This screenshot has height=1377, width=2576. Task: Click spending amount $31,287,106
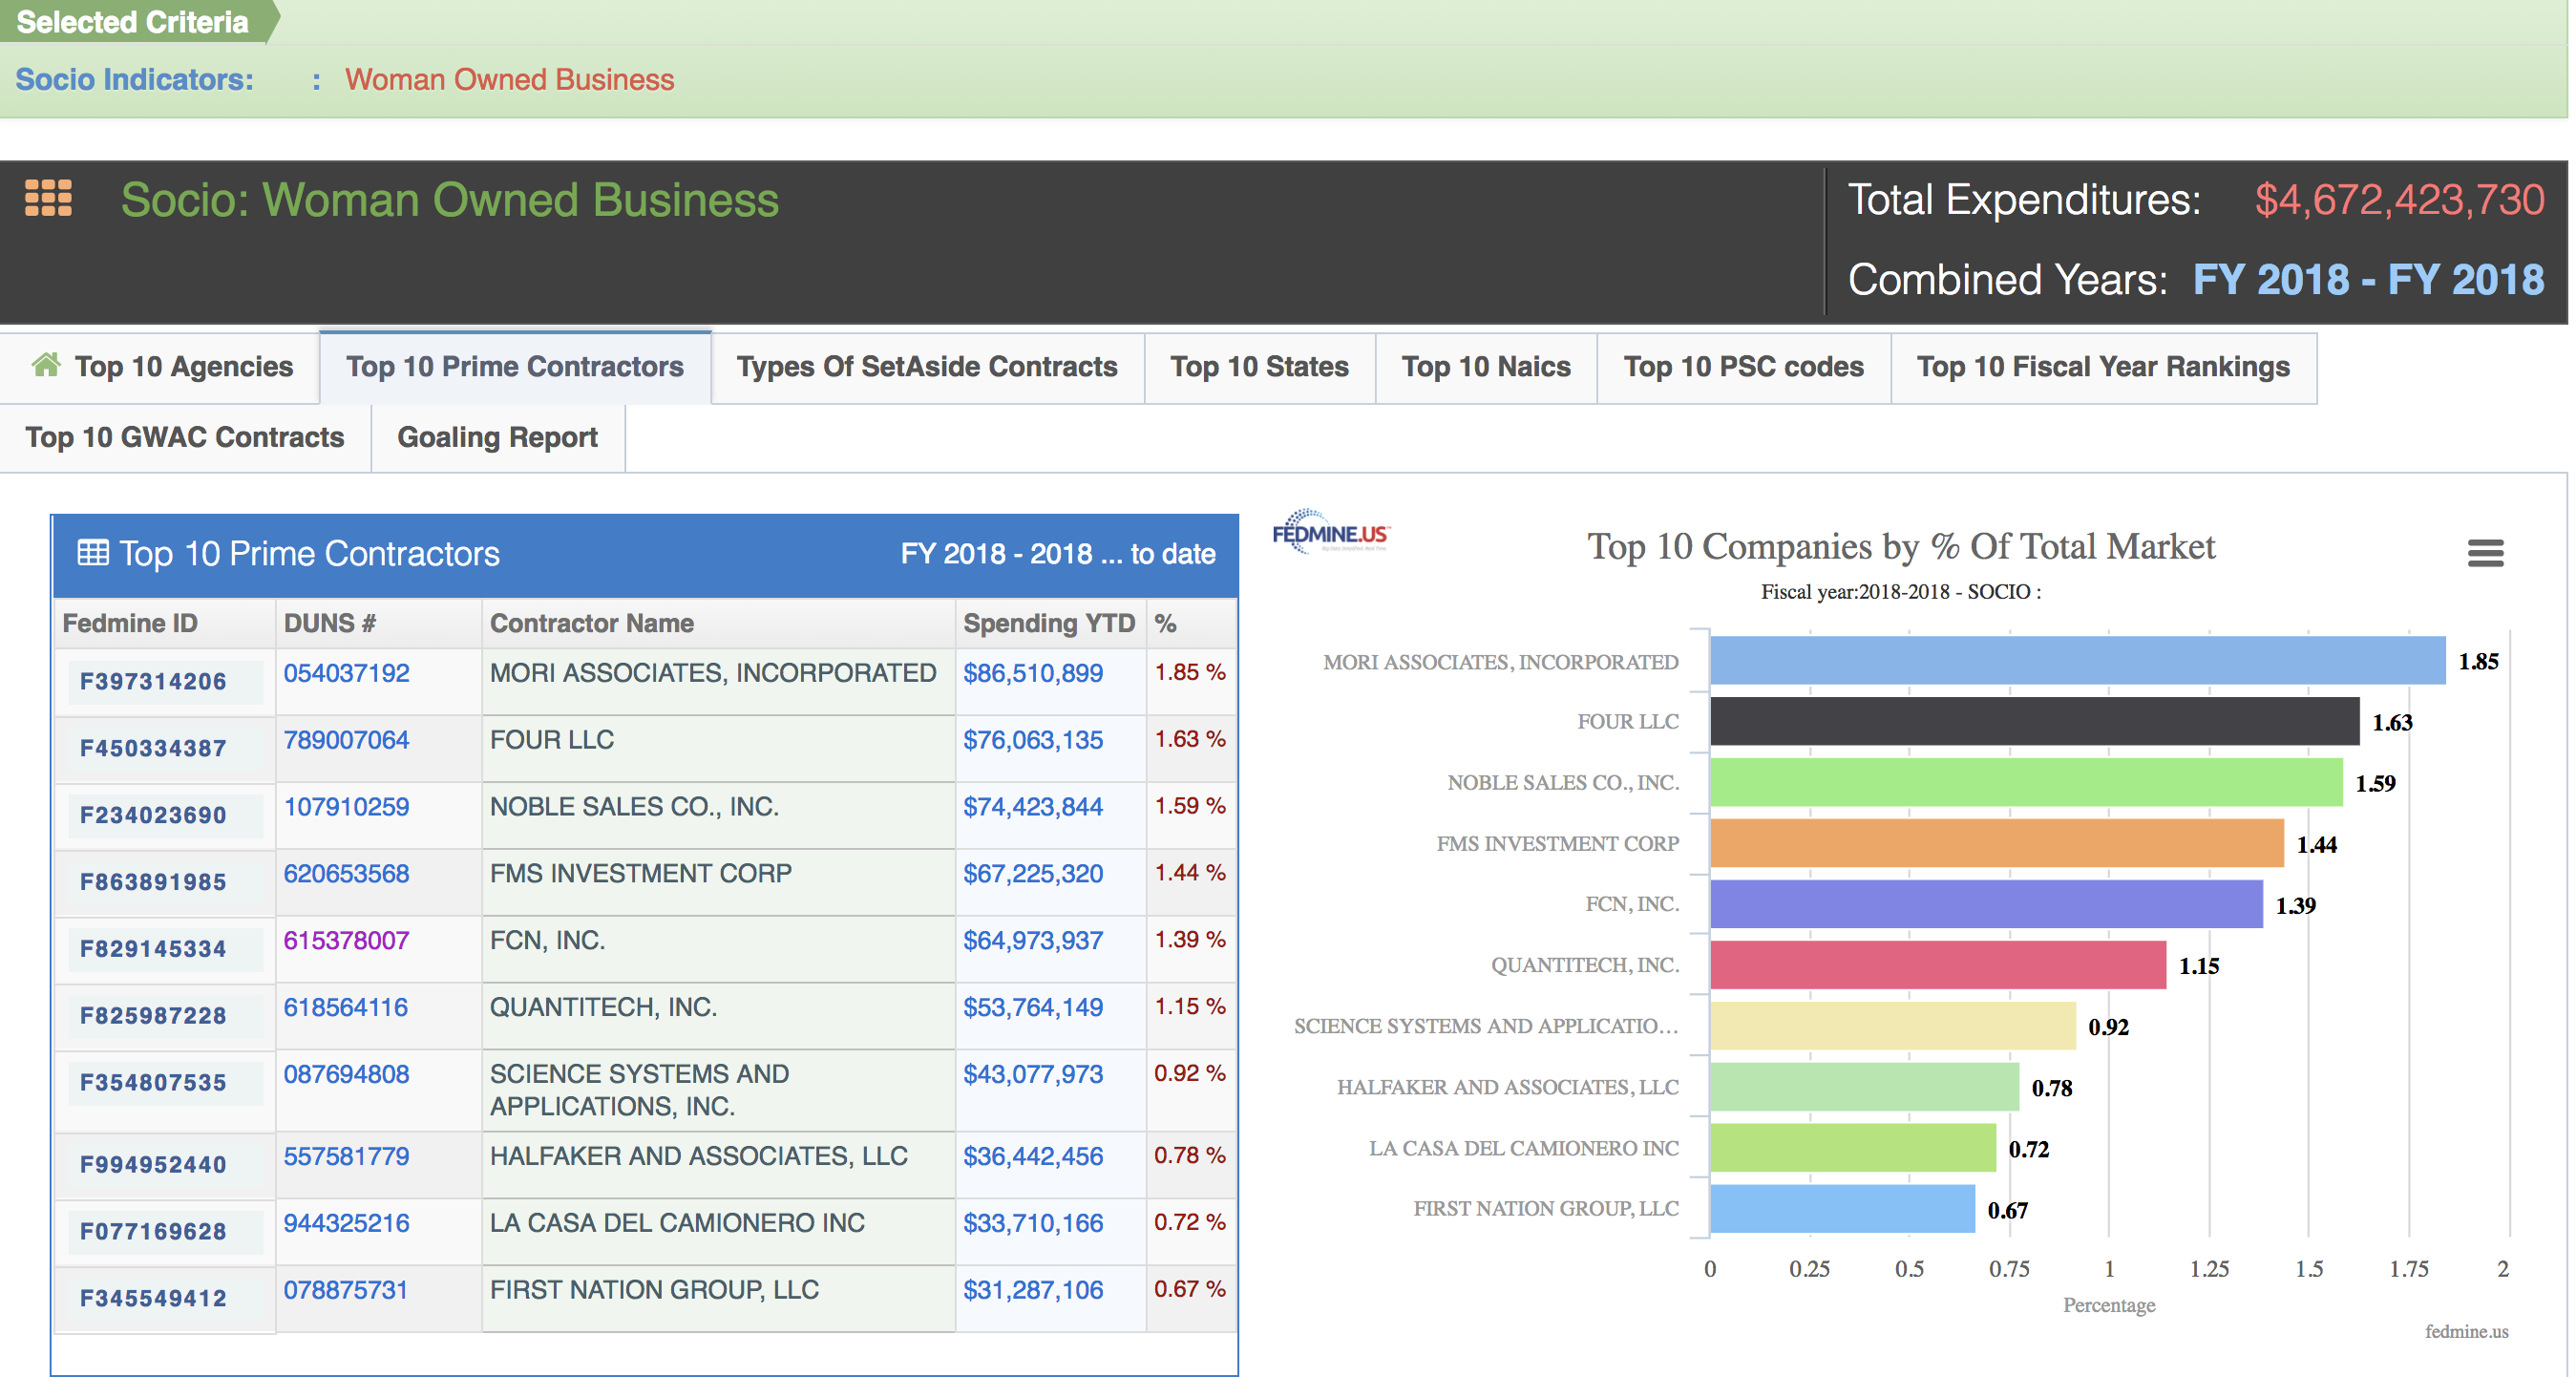(1033, 1291)
